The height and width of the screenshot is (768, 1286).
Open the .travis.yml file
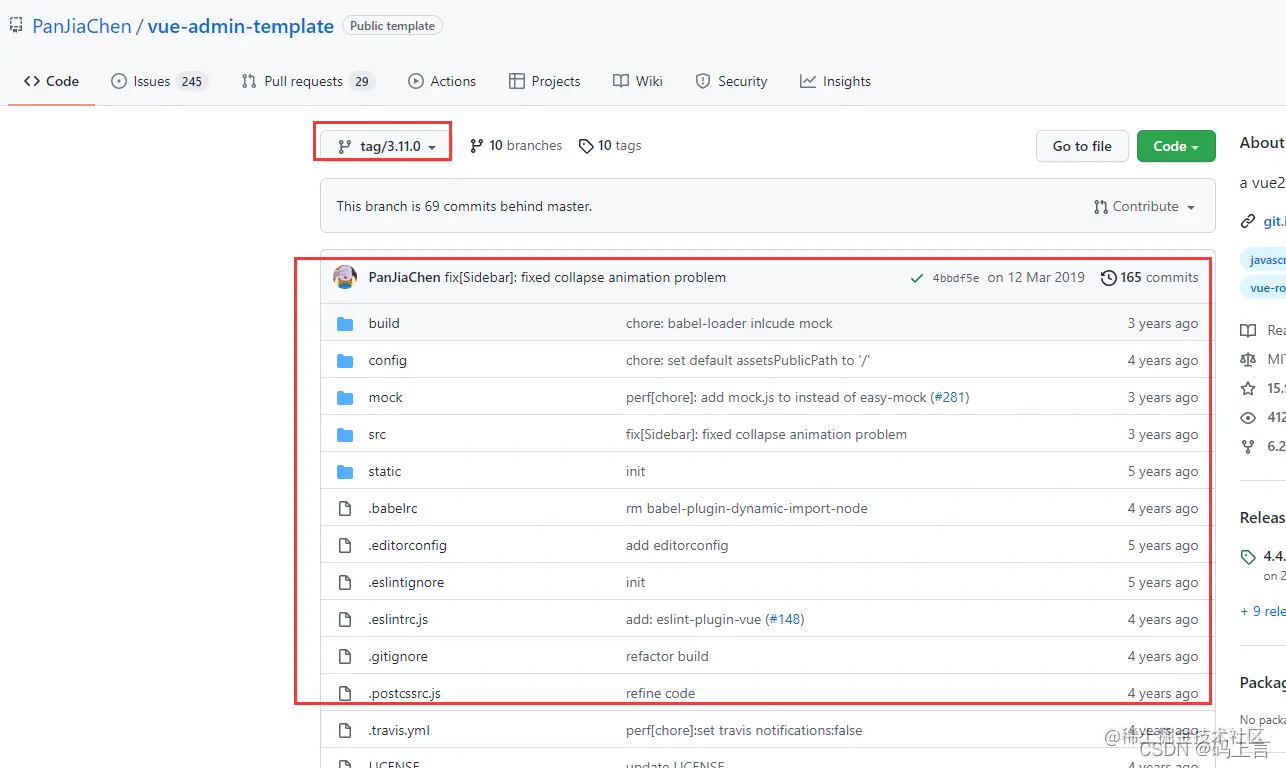point(399,730)
